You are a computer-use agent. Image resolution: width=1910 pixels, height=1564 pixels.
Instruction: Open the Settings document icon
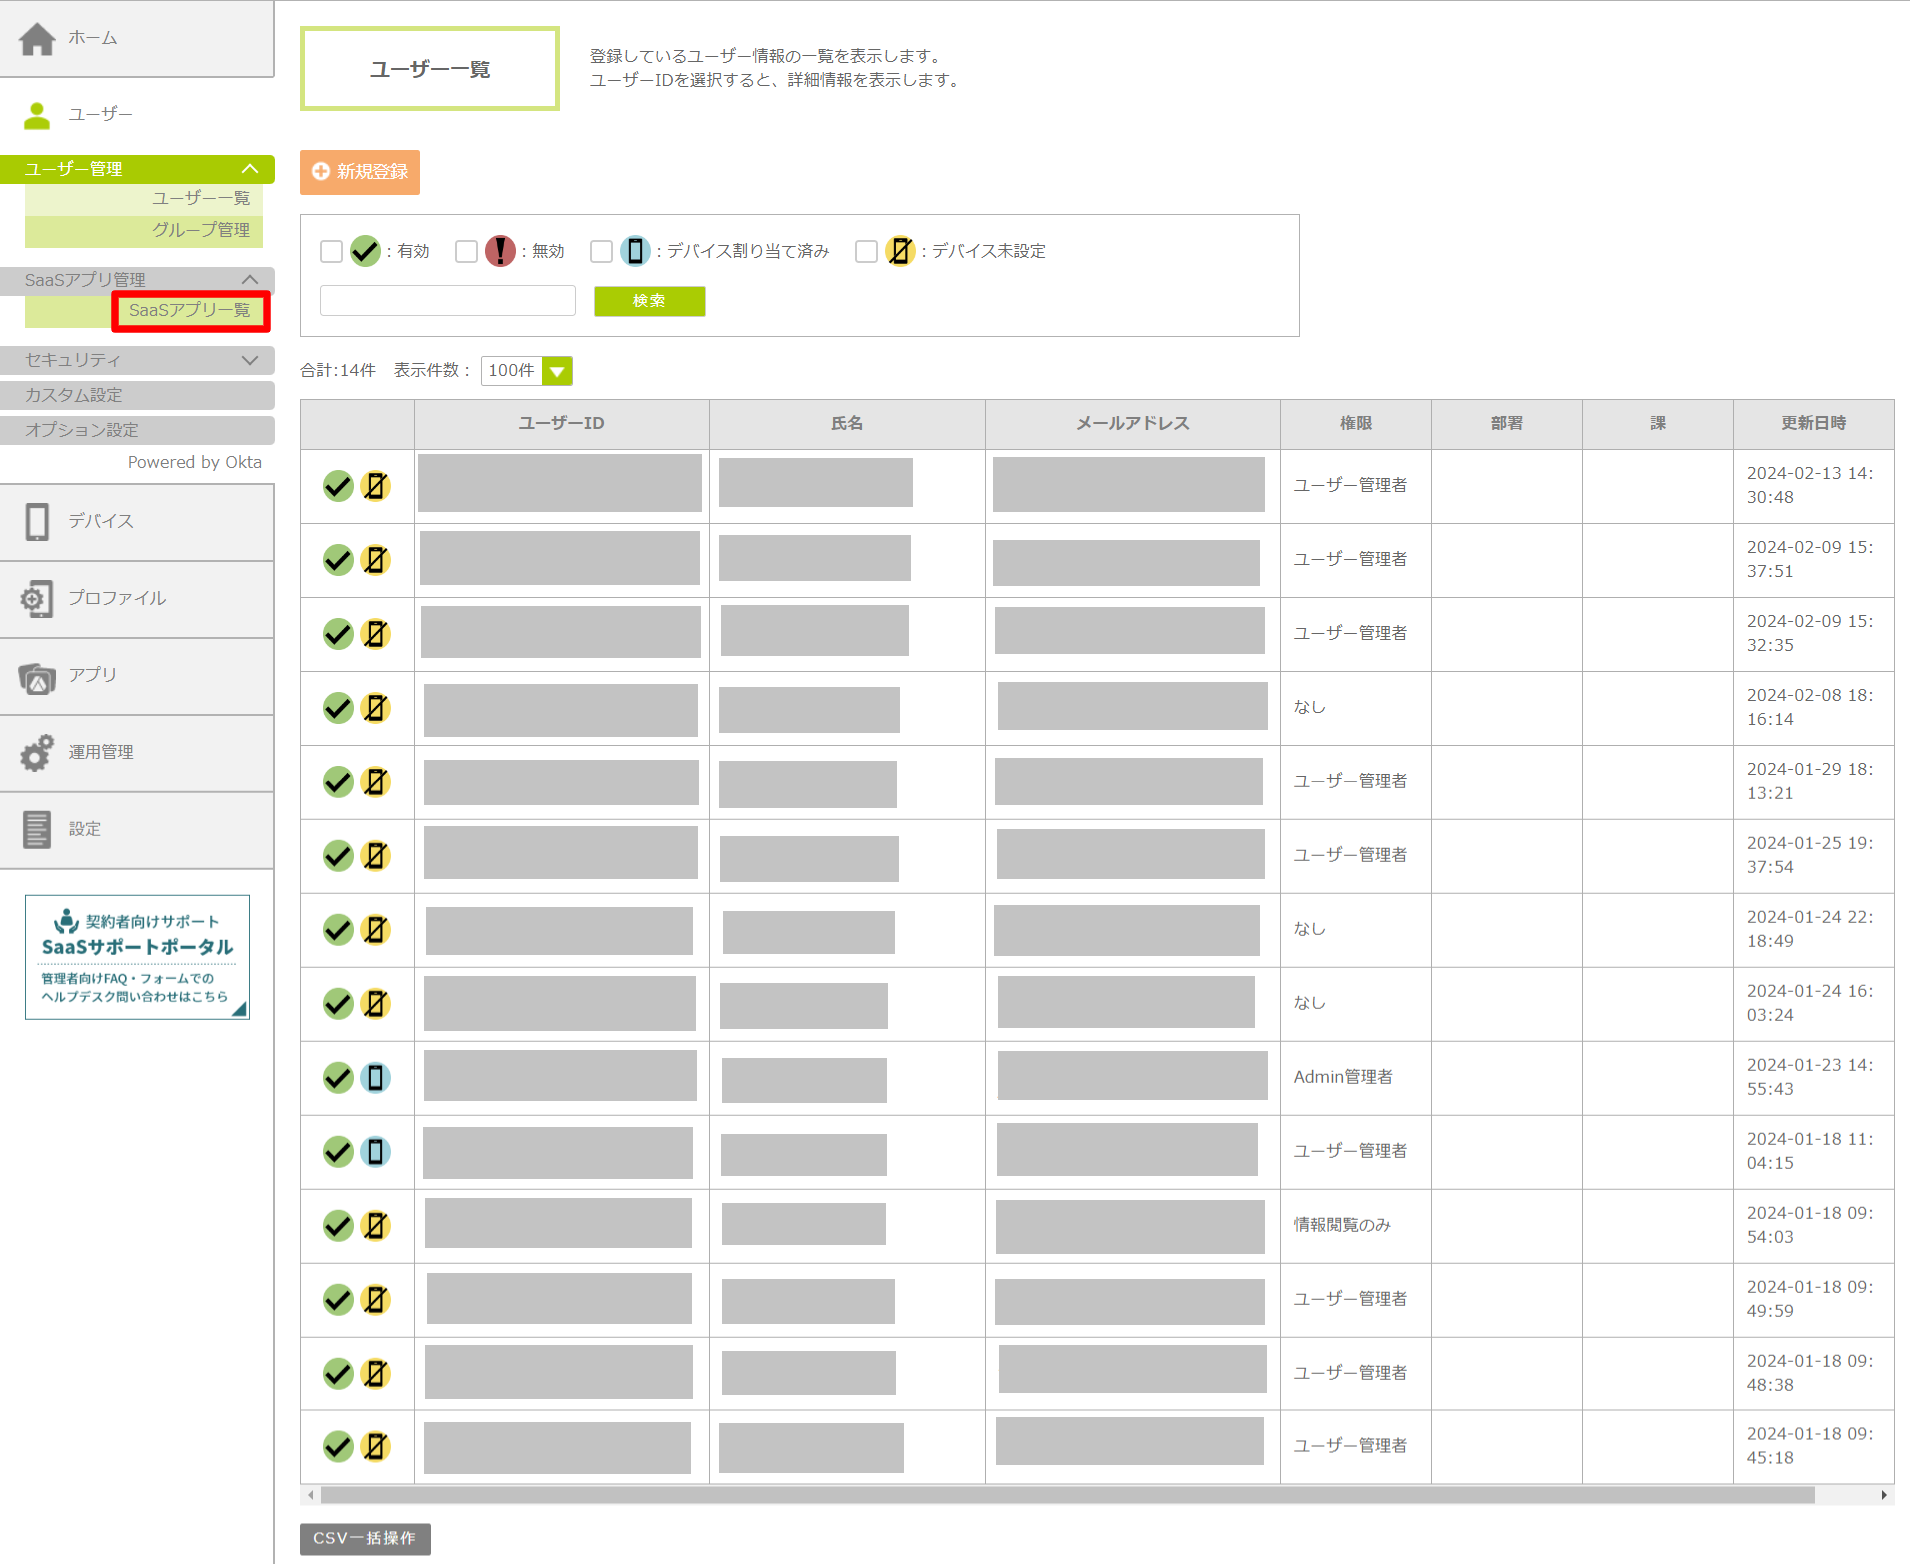pyautogui.click(x=37, y=830)
